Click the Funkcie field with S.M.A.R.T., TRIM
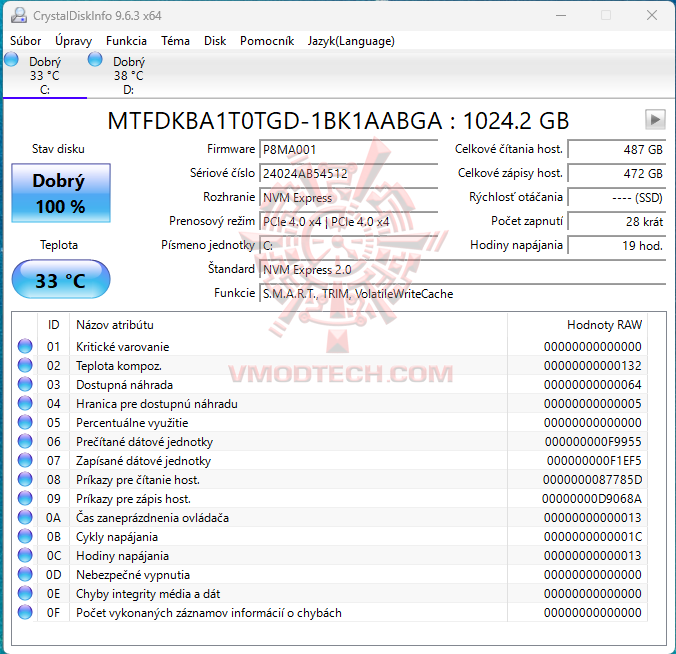 click(x=463, y=294)
